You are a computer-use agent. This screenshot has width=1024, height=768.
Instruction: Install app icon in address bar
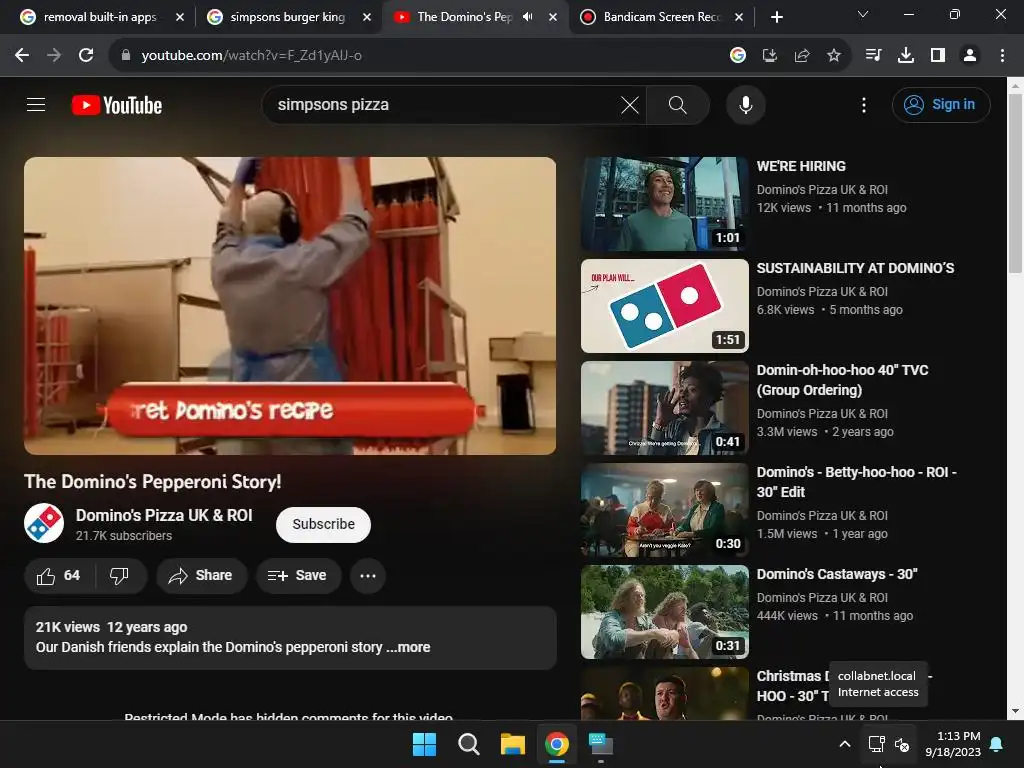[x=770, y=56]
